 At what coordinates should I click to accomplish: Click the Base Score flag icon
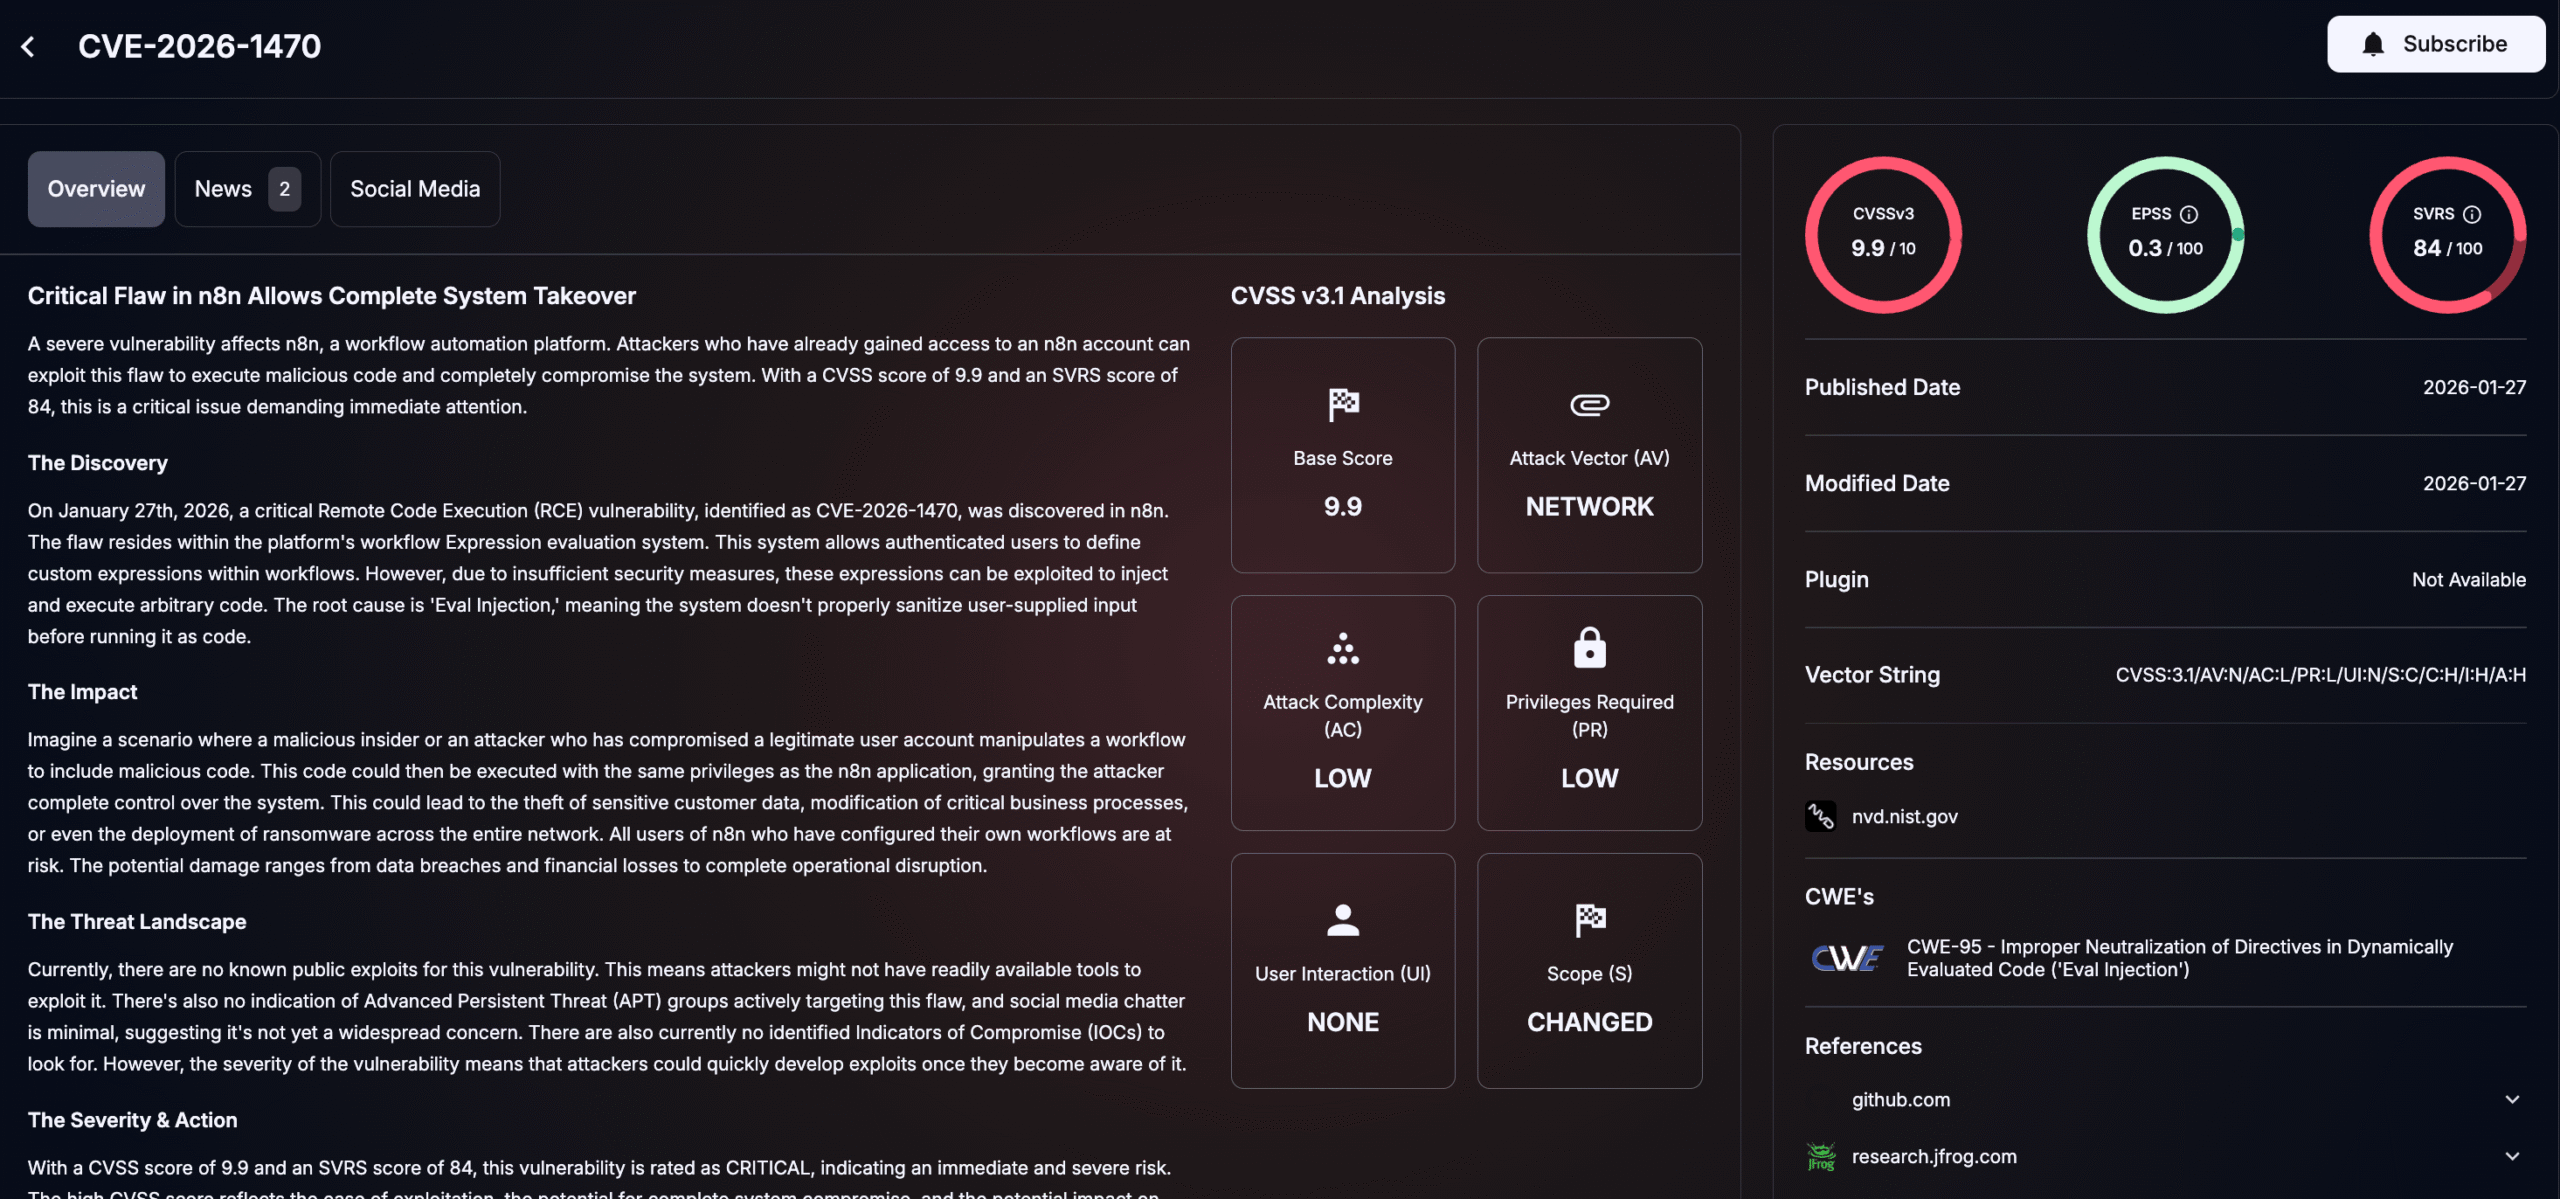click(1343, 404)
